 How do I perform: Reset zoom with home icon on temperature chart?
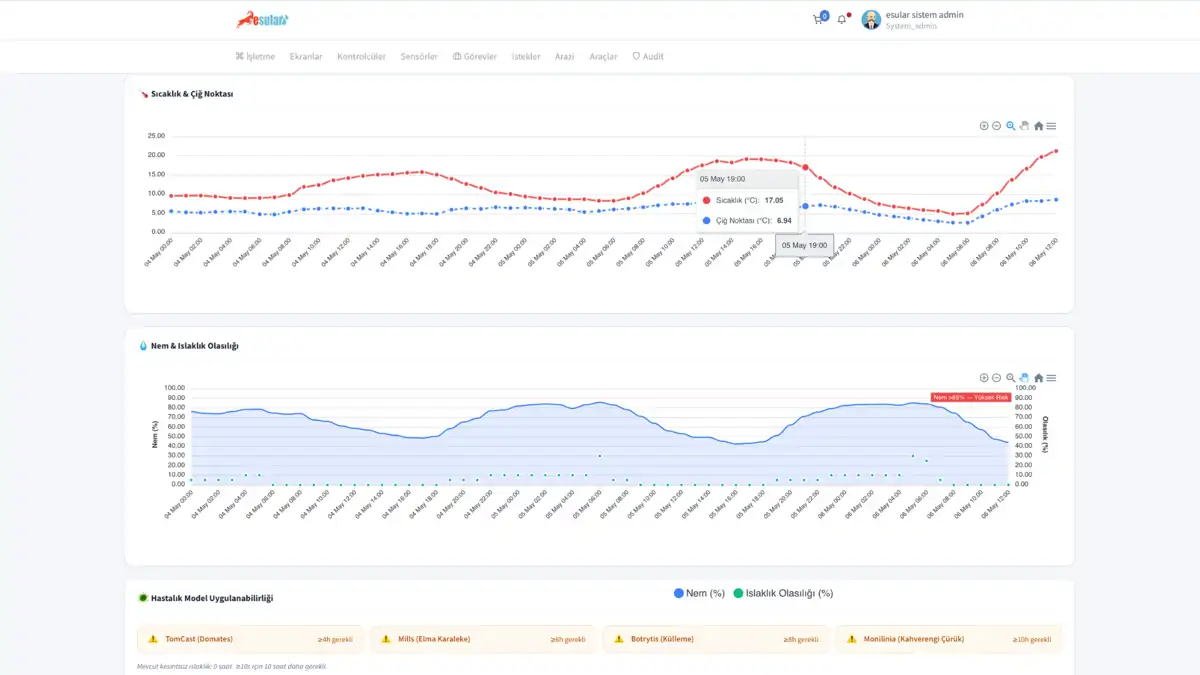(1038, 126)
